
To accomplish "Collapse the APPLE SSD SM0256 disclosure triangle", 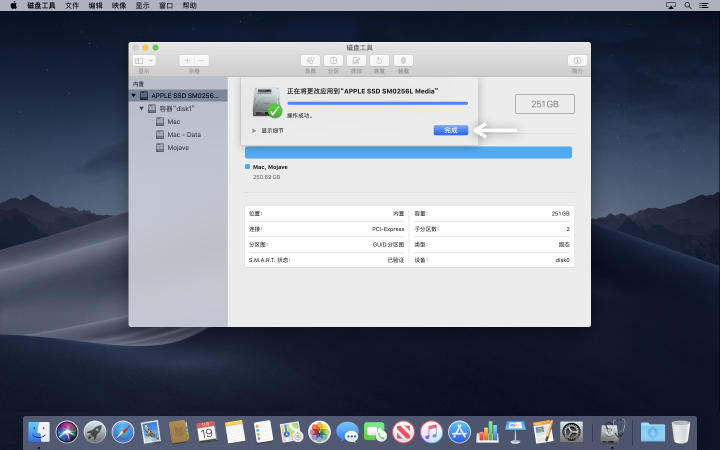I will click(134, 96).
